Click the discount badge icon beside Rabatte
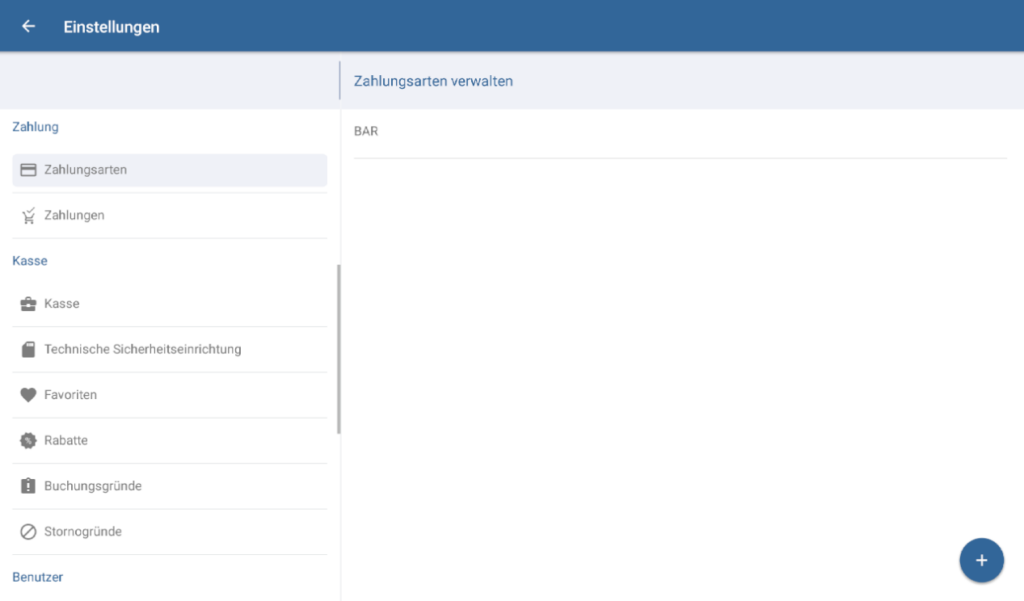Screen dimensions: 1024x601 (28, 441)
